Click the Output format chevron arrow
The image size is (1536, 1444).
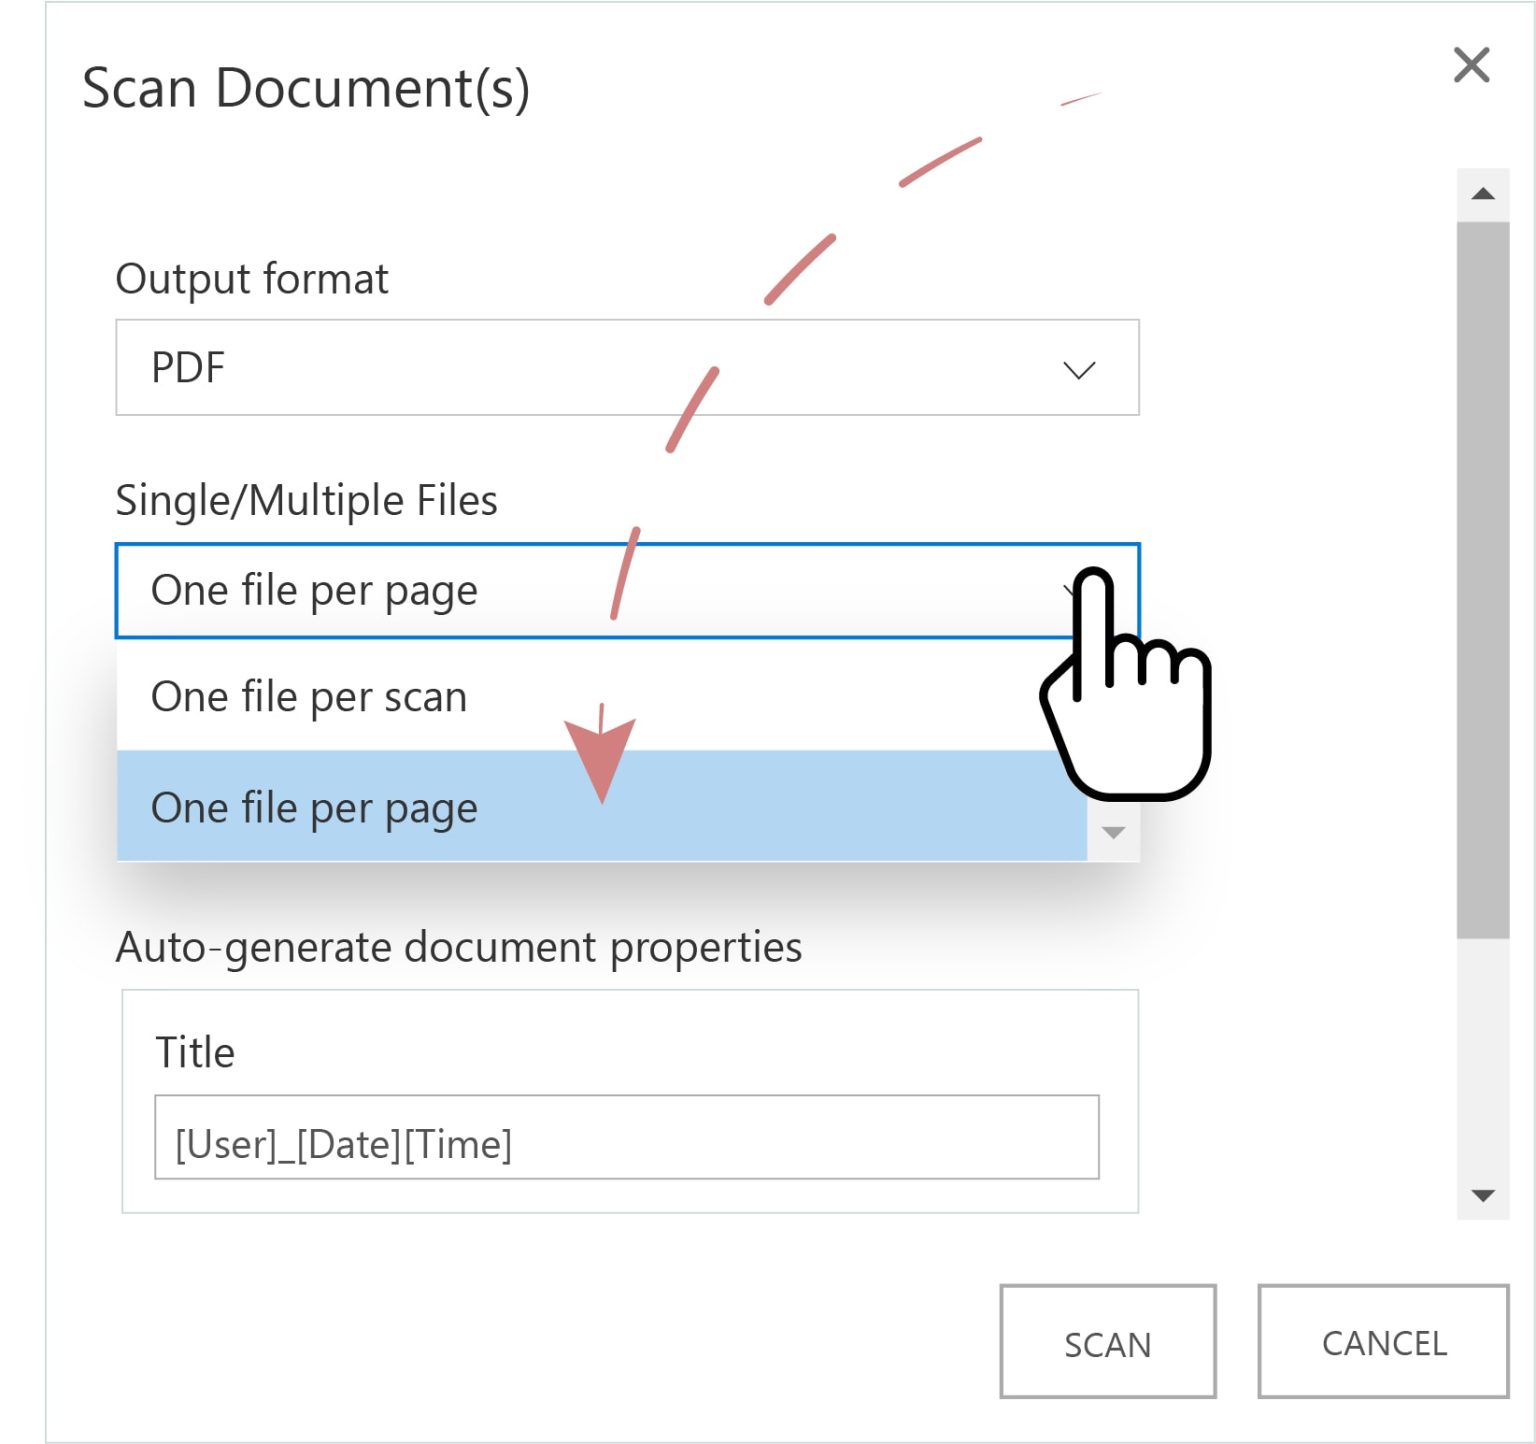pos(1077,369)
